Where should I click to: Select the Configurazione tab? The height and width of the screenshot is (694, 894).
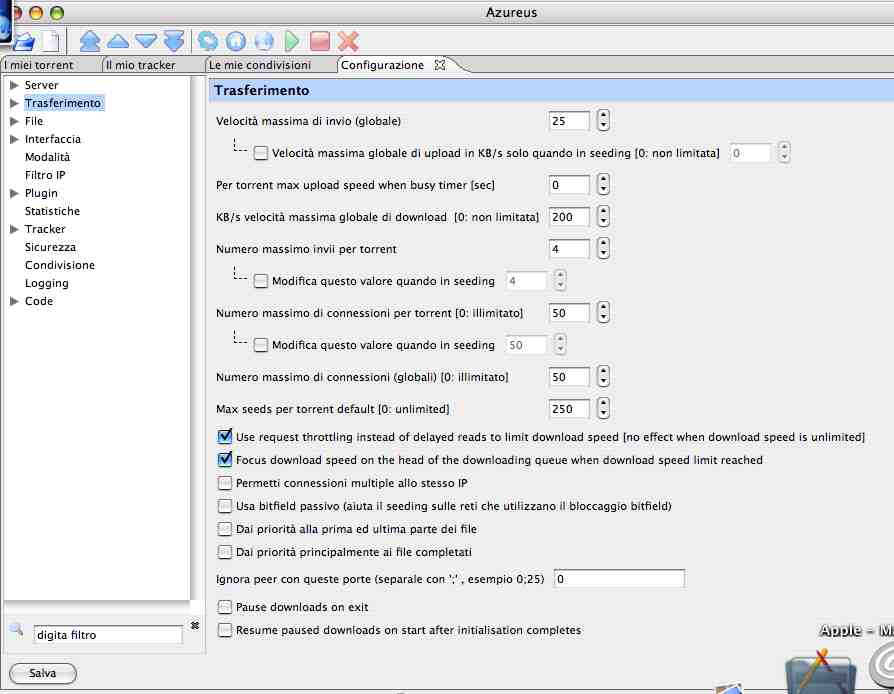[x=383, y=65]
